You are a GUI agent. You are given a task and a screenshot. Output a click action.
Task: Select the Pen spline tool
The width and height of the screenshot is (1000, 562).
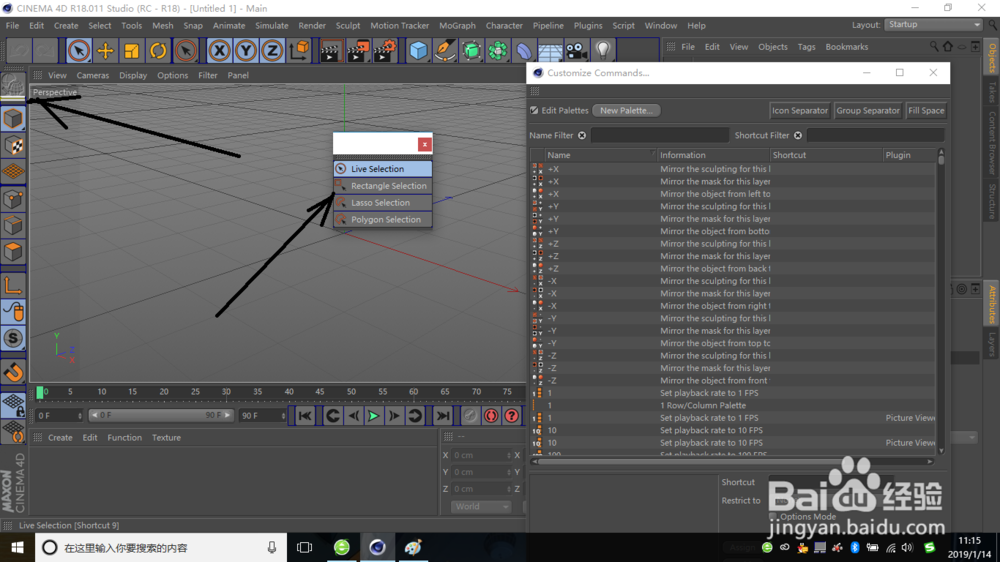click(445, 50)
